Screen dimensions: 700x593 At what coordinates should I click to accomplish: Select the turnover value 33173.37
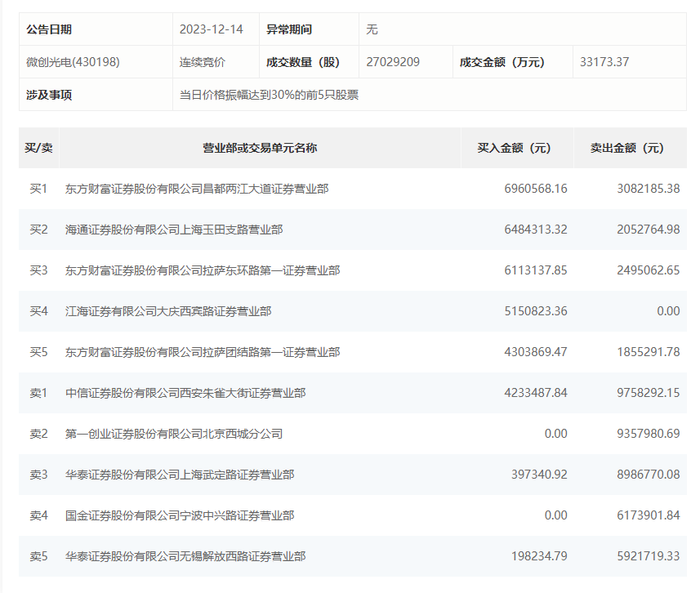point(604,62)
